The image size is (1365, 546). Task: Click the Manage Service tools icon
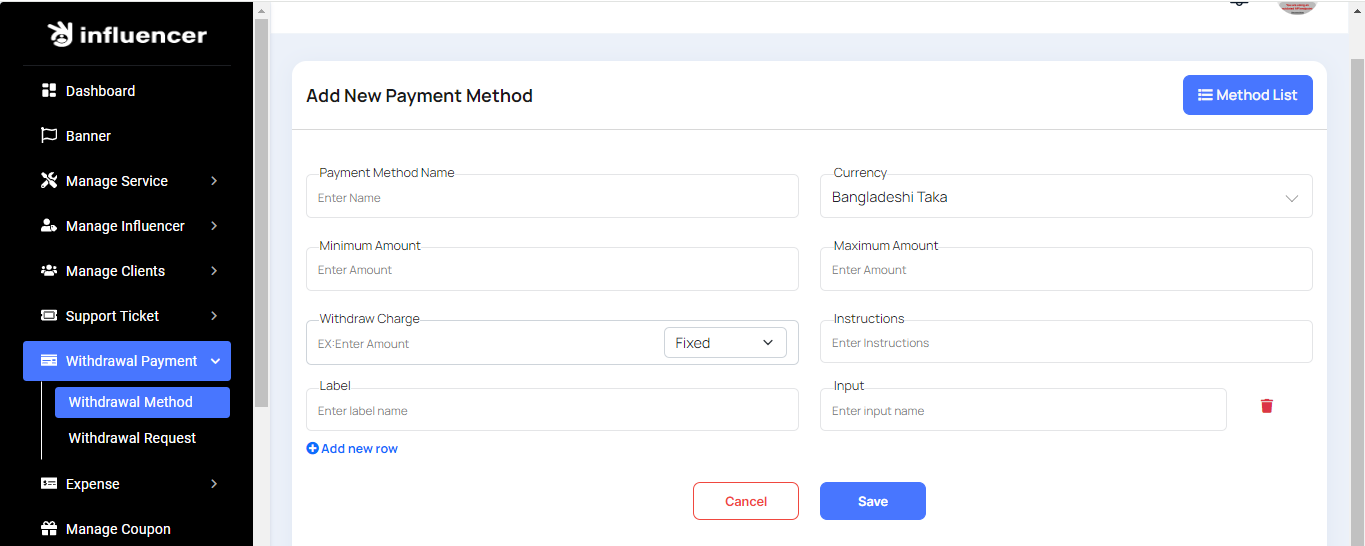coord(48,181)
